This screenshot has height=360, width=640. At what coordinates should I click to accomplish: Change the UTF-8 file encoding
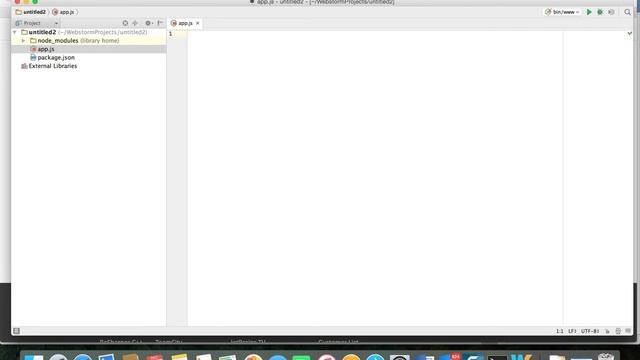pyautogui.click(x=590, y=331)
